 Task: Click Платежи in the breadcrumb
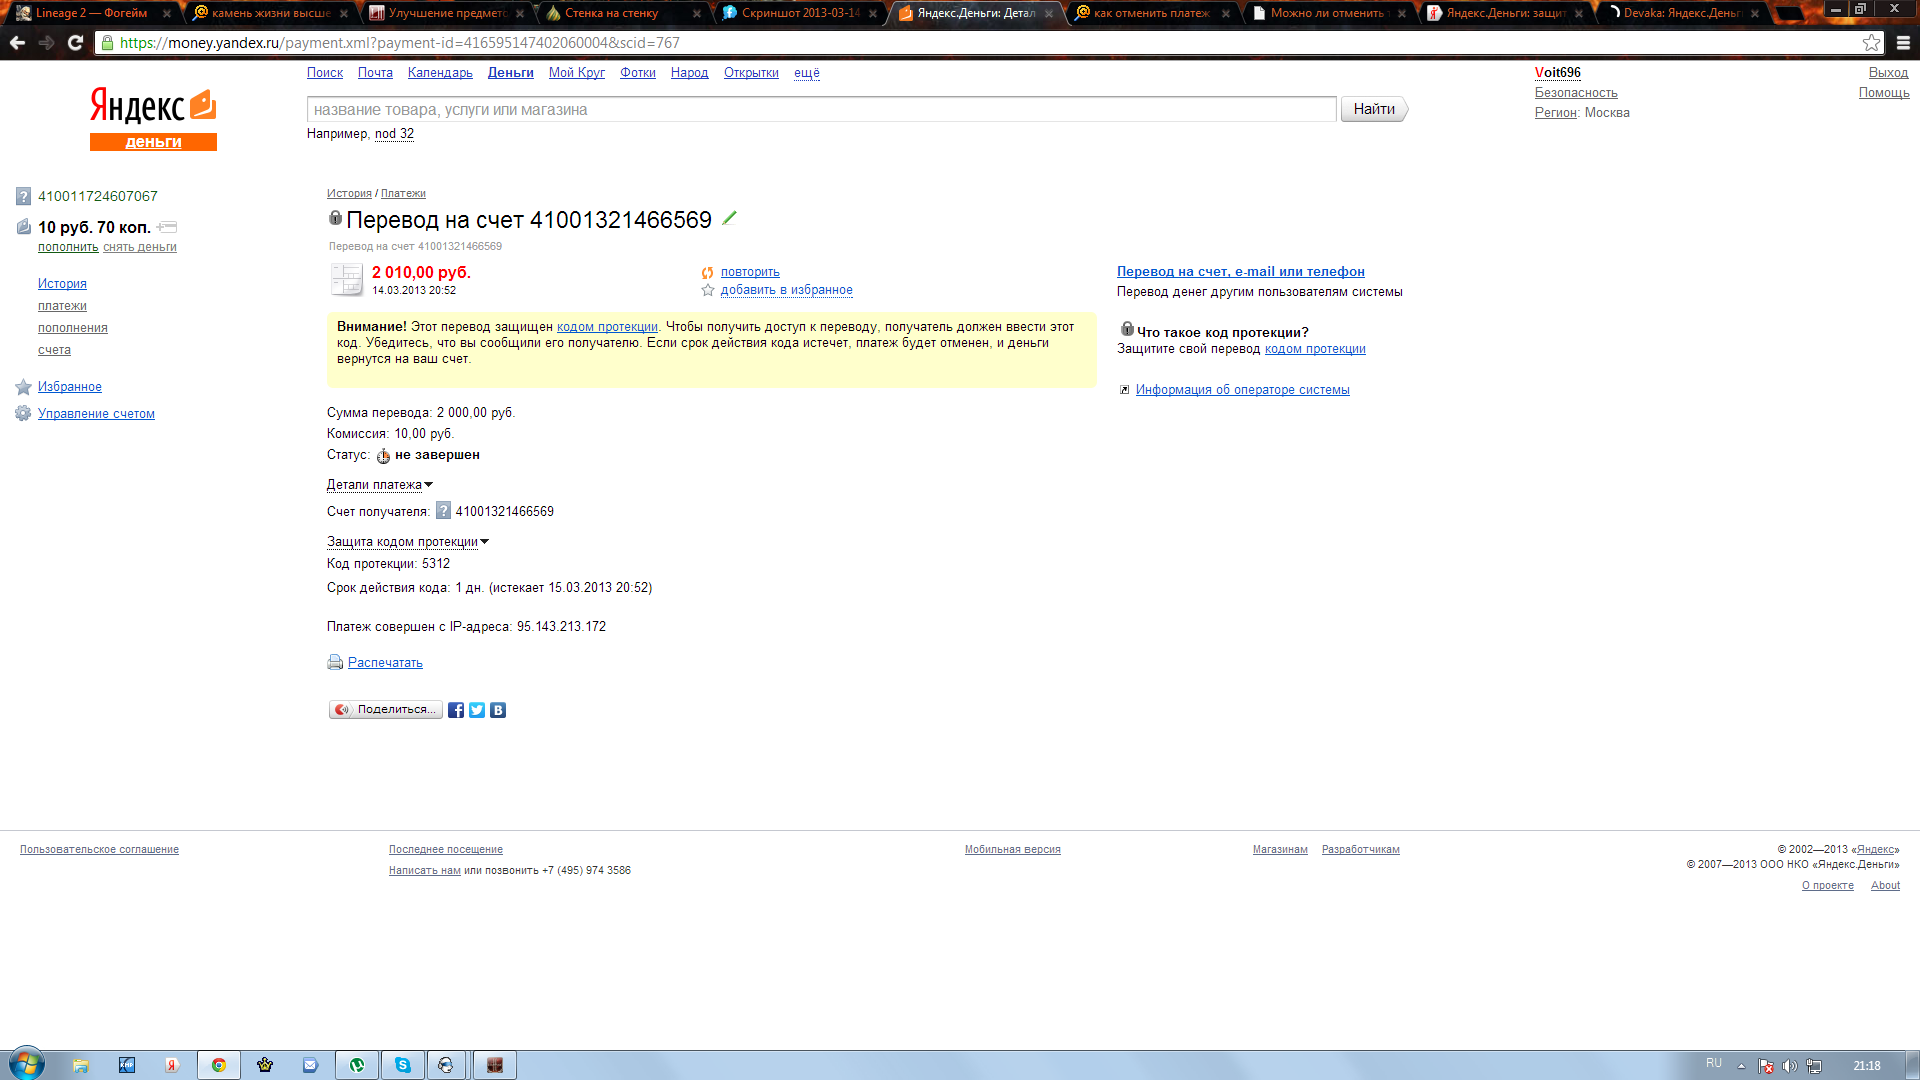pos(403,194)
